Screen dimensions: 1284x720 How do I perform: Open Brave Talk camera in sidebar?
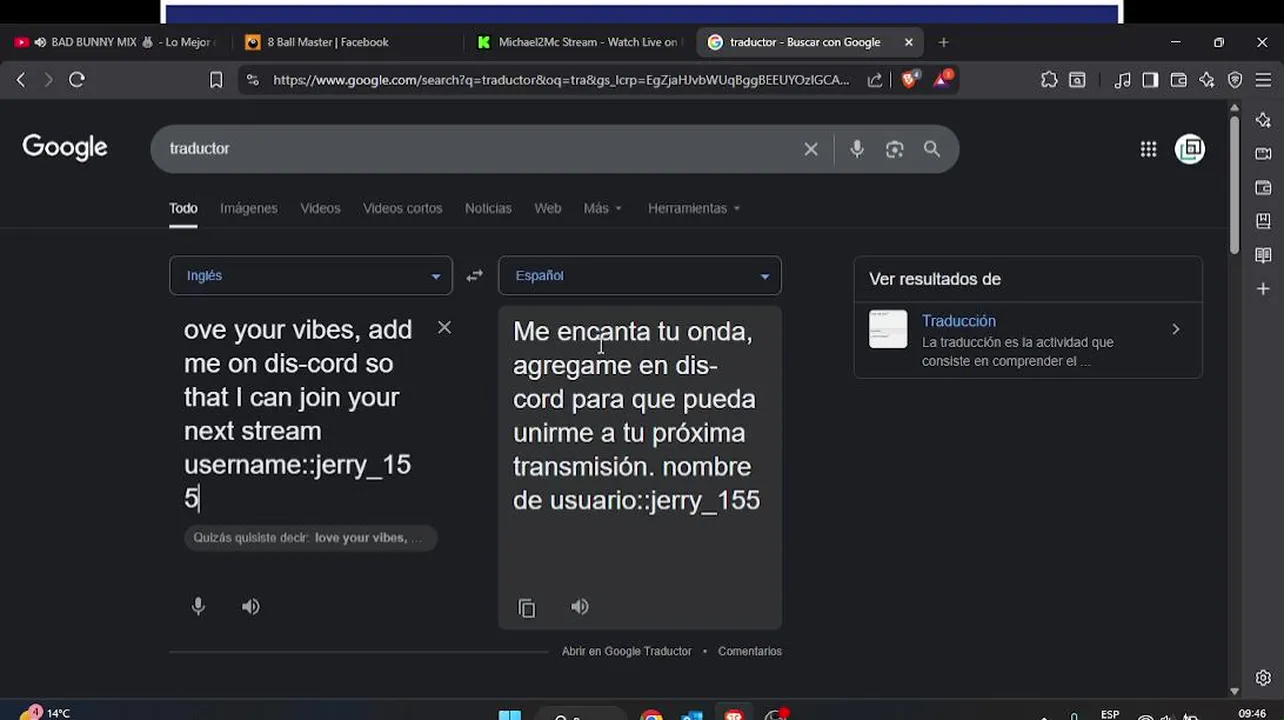coord(1263,154)
